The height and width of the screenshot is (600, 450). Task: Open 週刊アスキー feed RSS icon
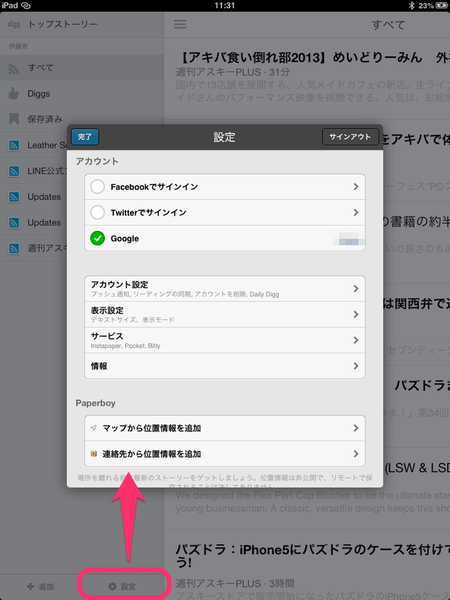(14, 249)
